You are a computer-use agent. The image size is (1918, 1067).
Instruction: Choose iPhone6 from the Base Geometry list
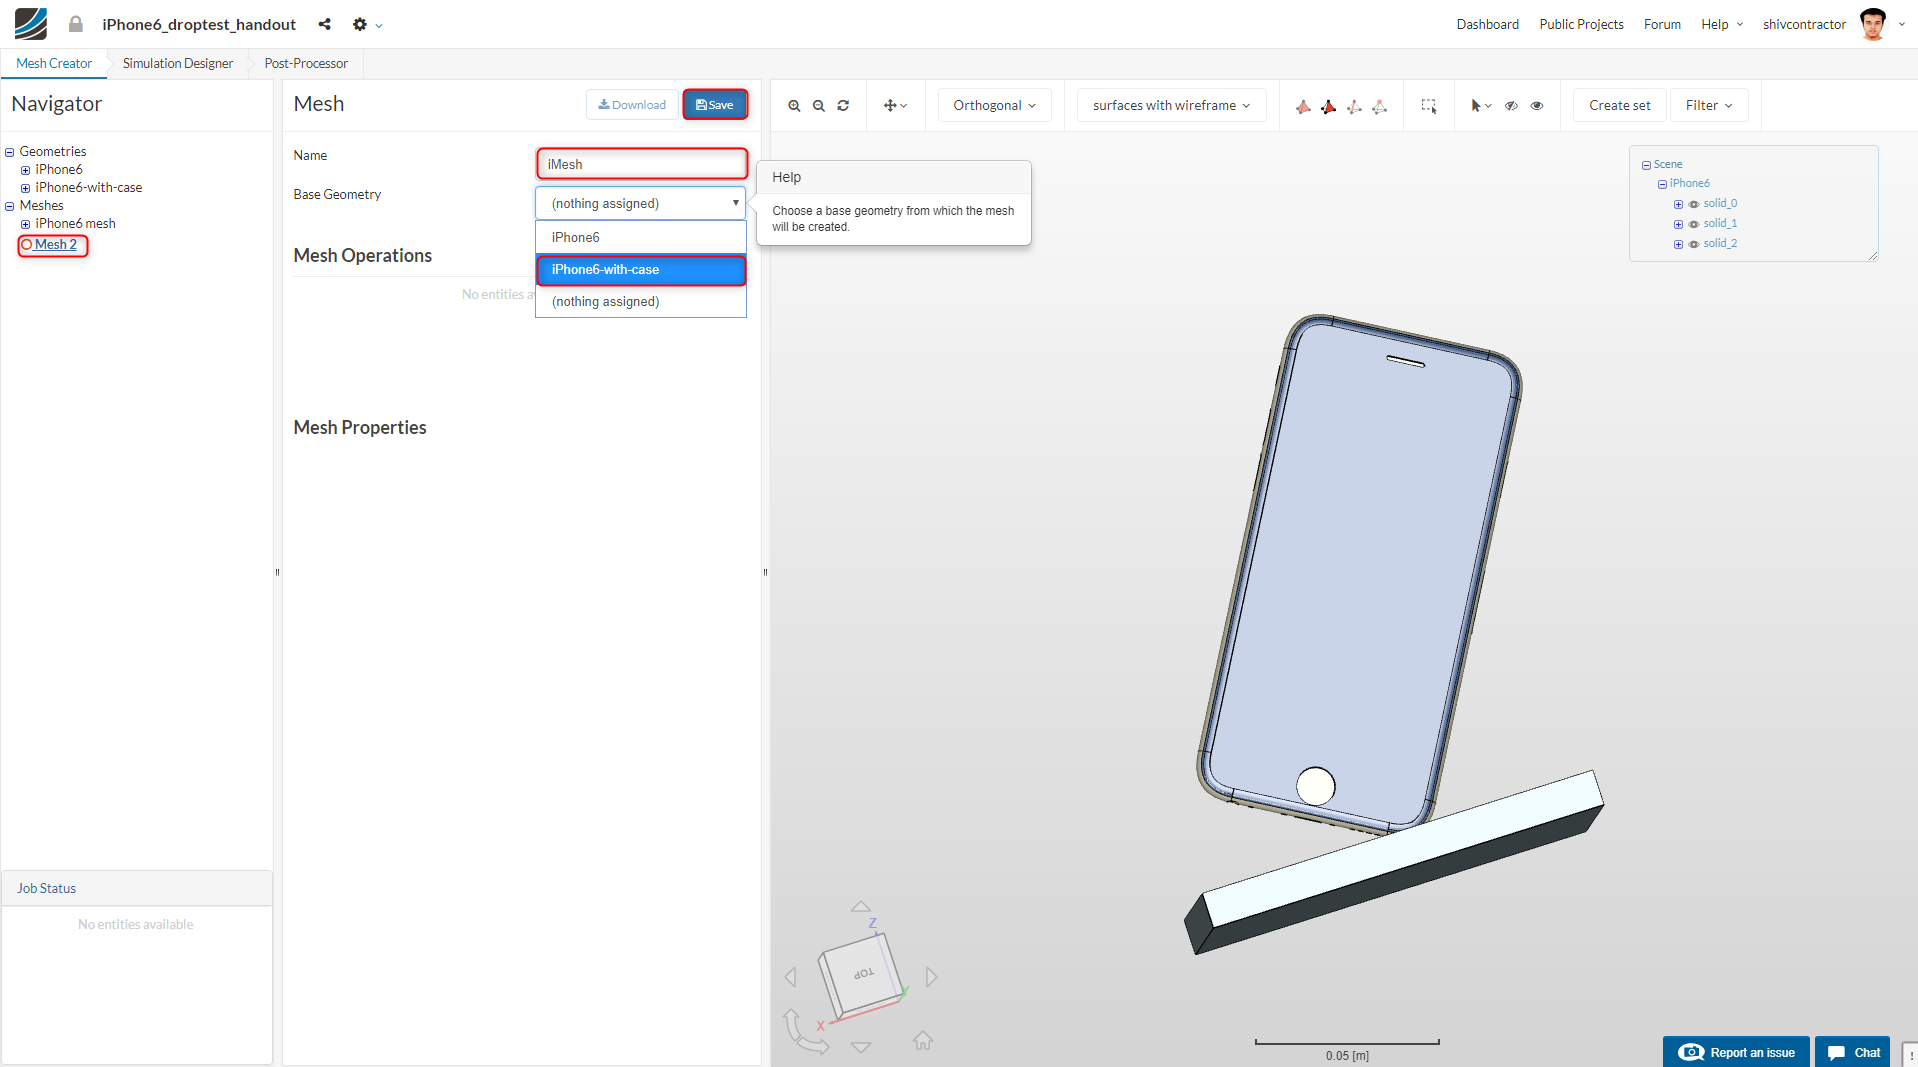click(x=641, y=237)
